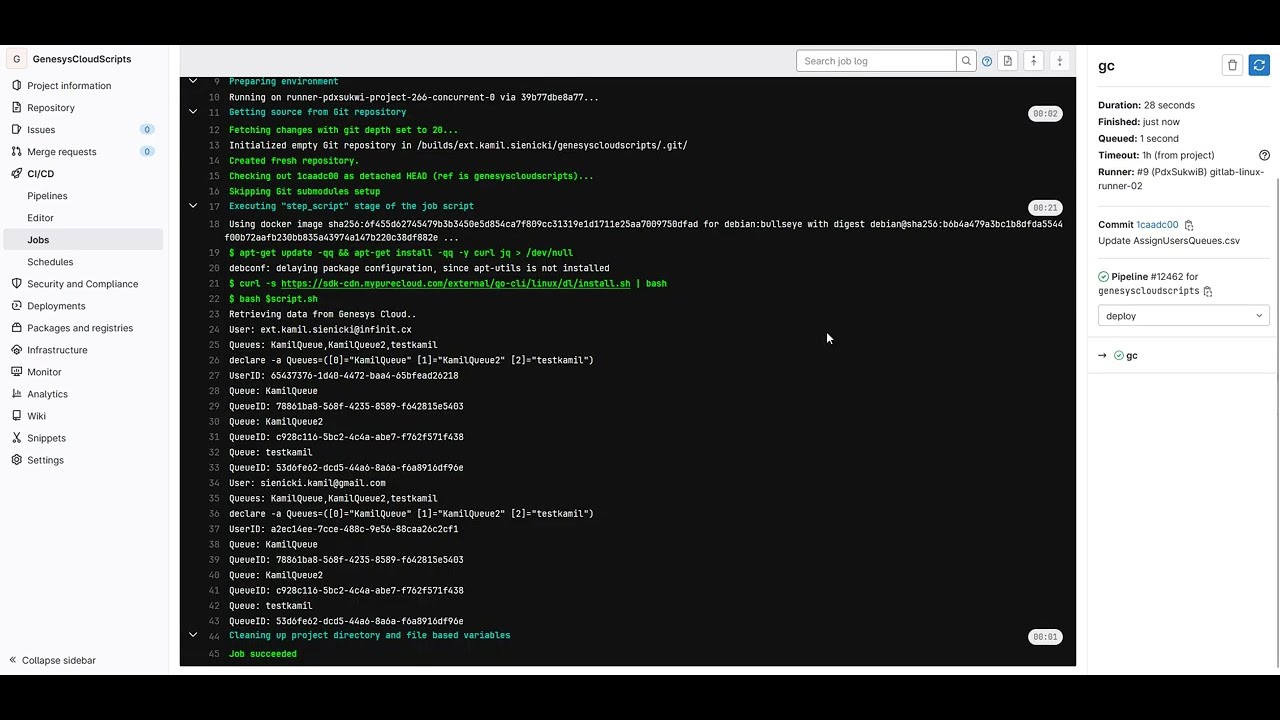Open the job log search help icon
Screen dimensions: 1280x720
[987, 61]
